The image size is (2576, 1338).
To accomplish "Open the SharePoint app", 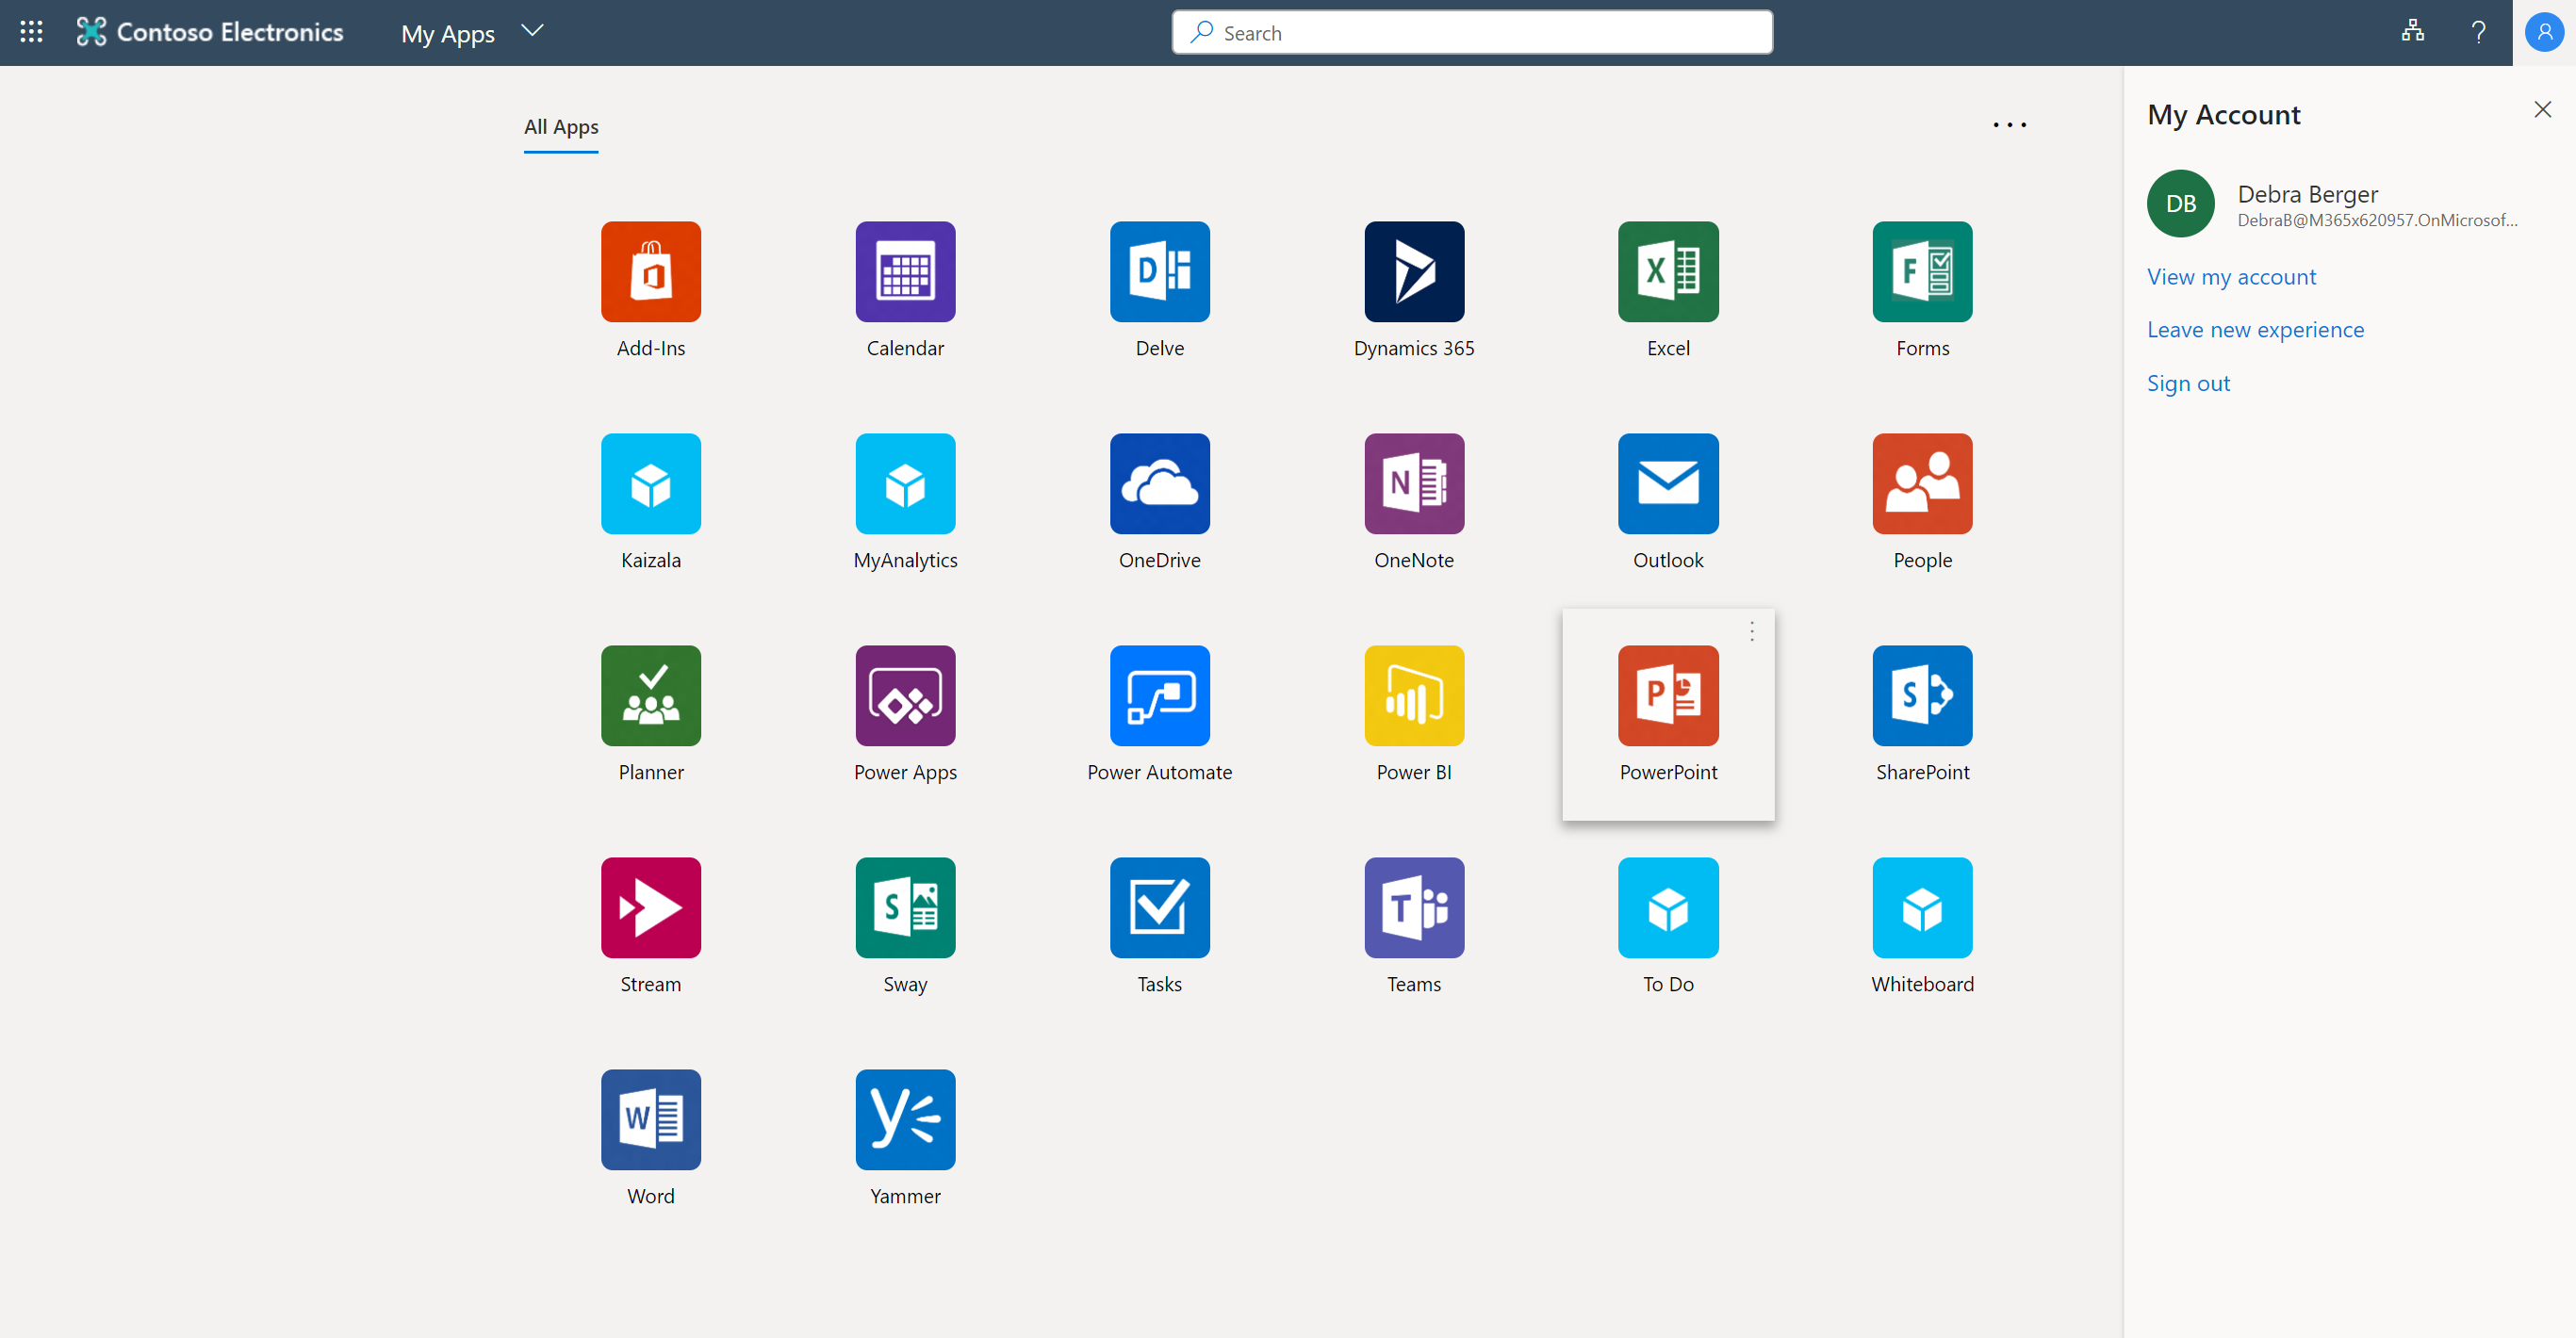I will pyautogui.click(x=1922, y=695).
